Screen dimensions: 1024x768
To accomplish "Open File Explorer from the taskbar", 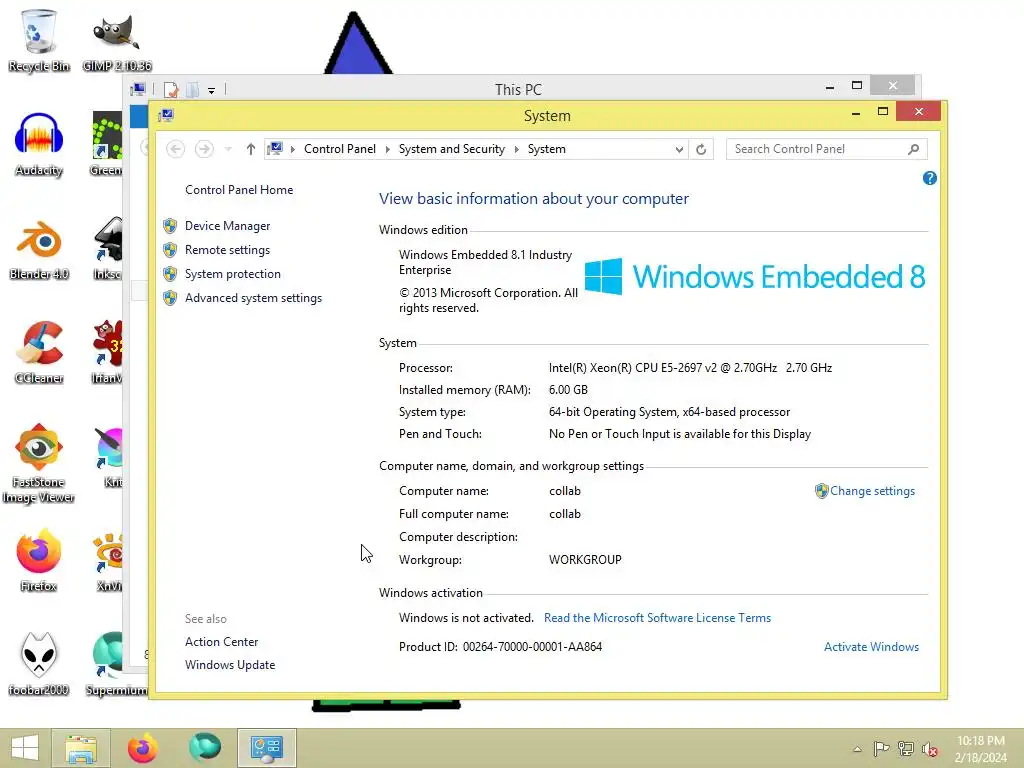I will point(81,748).
